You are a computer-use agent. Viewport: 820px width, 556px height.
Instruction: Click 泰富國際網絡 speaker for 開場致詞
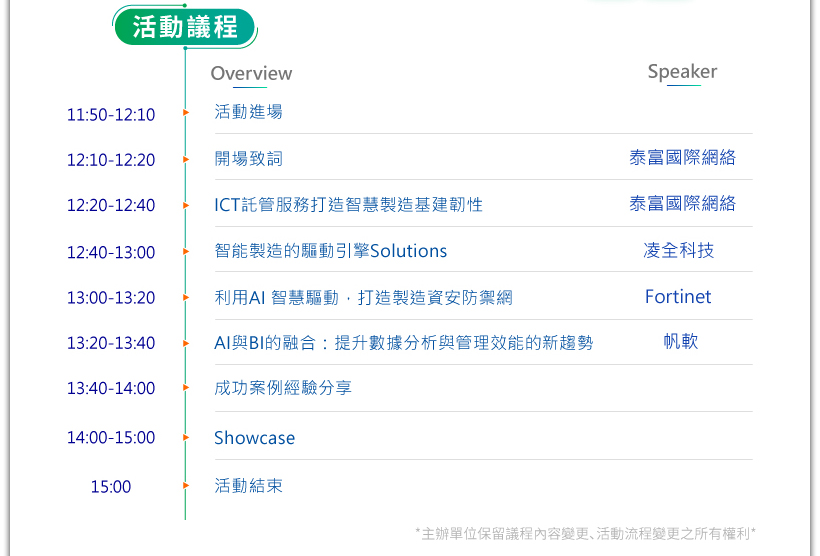pyautogui.click(x=682, y=158)
